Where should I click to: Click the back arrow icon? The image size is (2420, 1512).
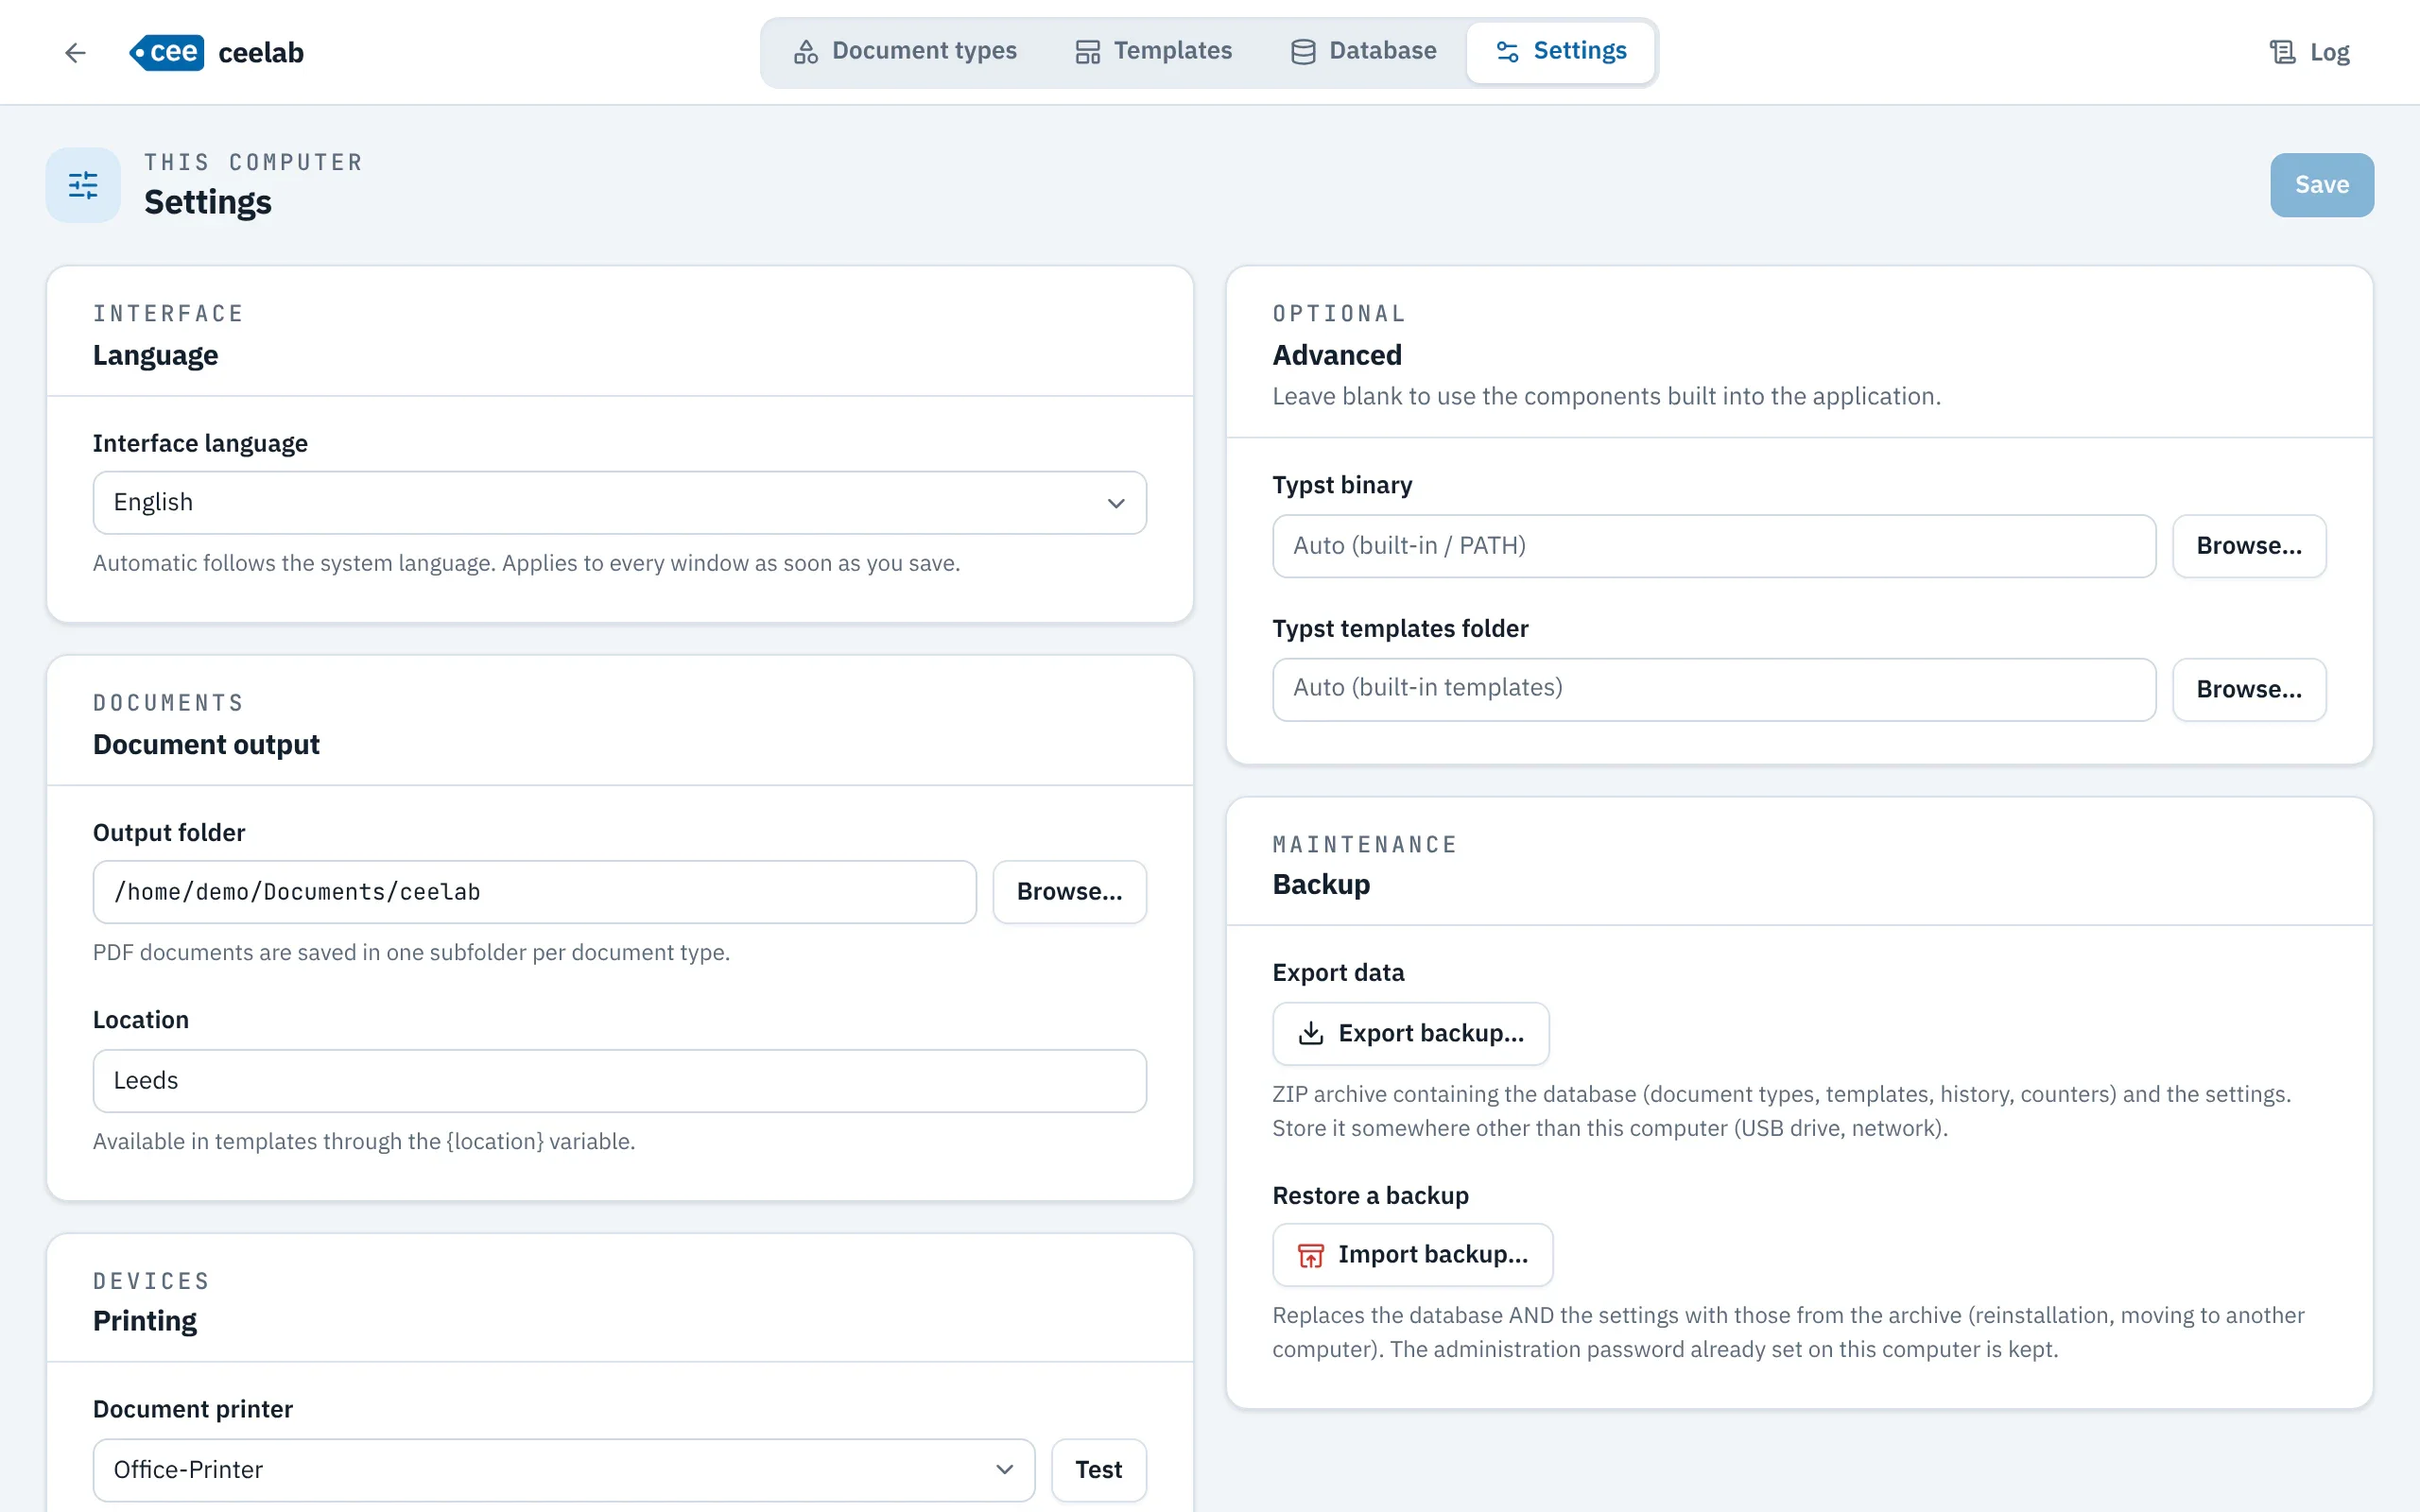coord(75,52)
